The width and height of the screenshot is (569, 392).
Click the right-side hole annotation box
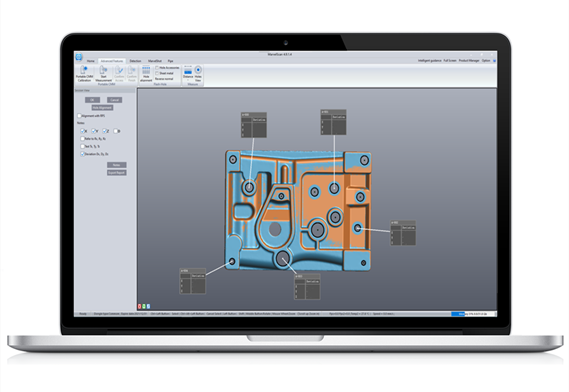coord(403,233)
